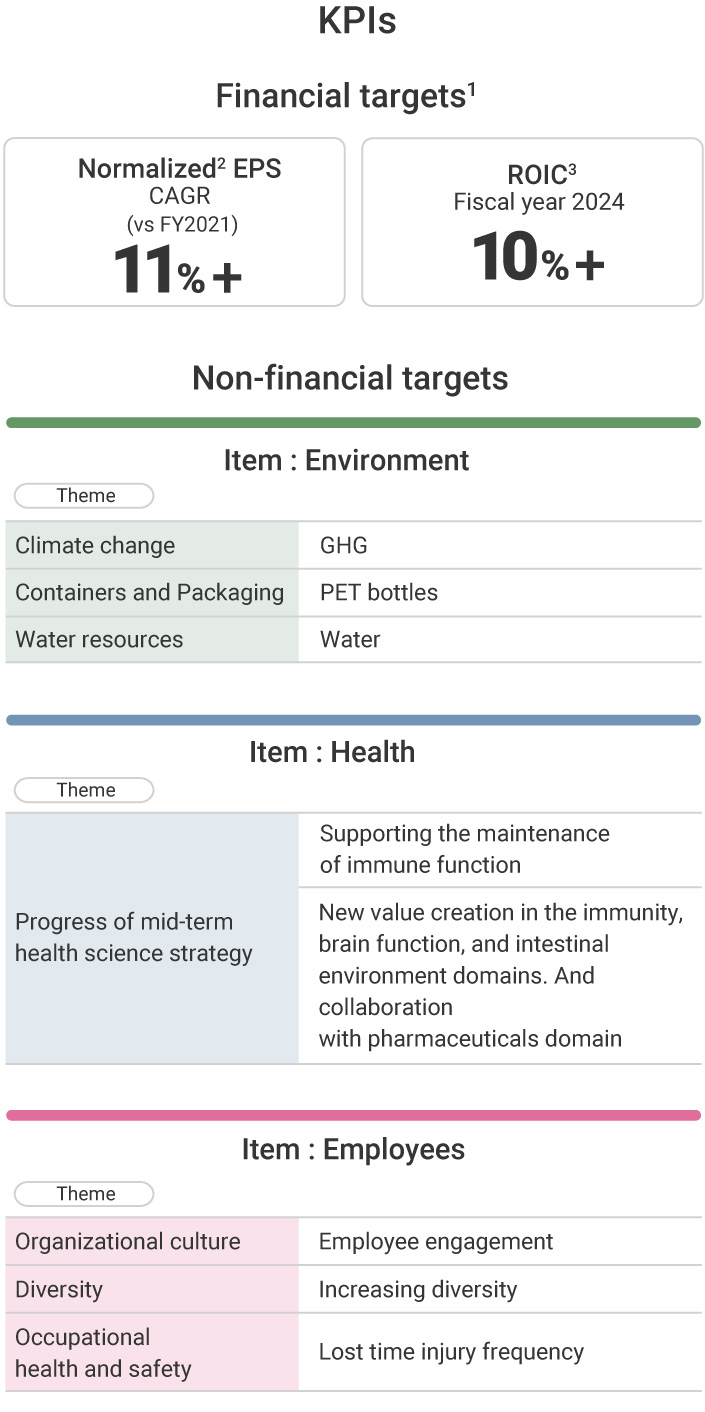Select Supporting the maintenance of immune function
705x1412 pixels.
pos(465,849)
